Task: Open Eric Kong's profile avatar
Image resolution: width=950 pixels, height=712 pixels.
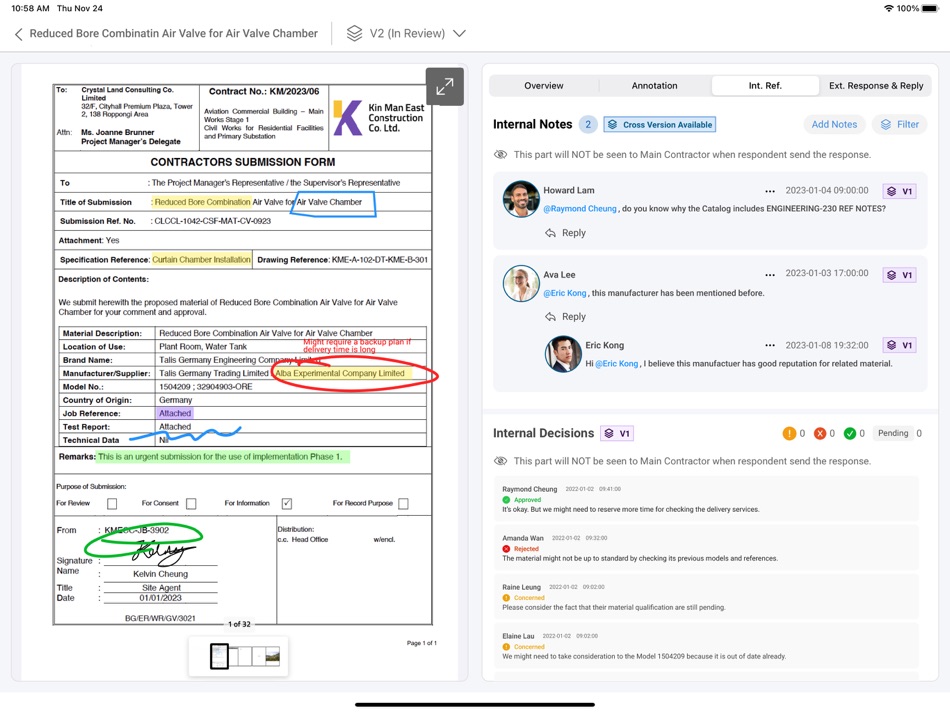Action: [x=563, y=354]
